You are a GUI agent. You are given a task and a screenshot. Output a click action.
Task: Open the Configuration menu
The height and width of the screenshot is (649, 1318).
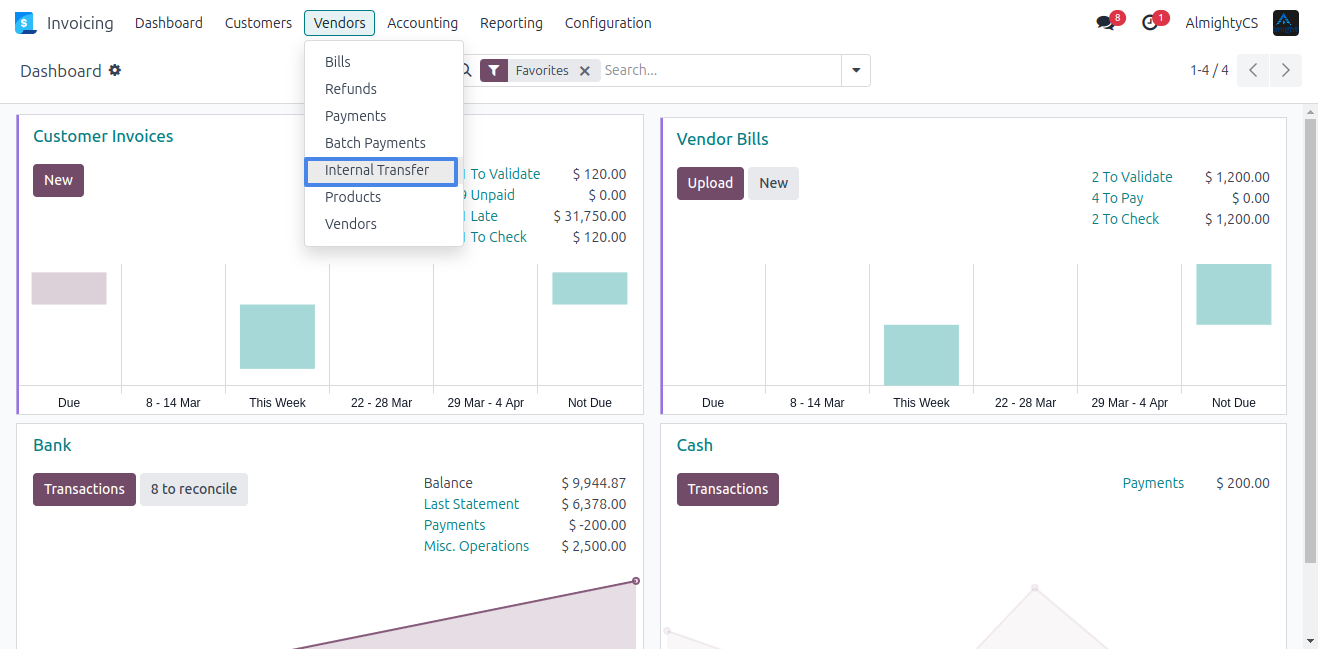coord(607,23)
